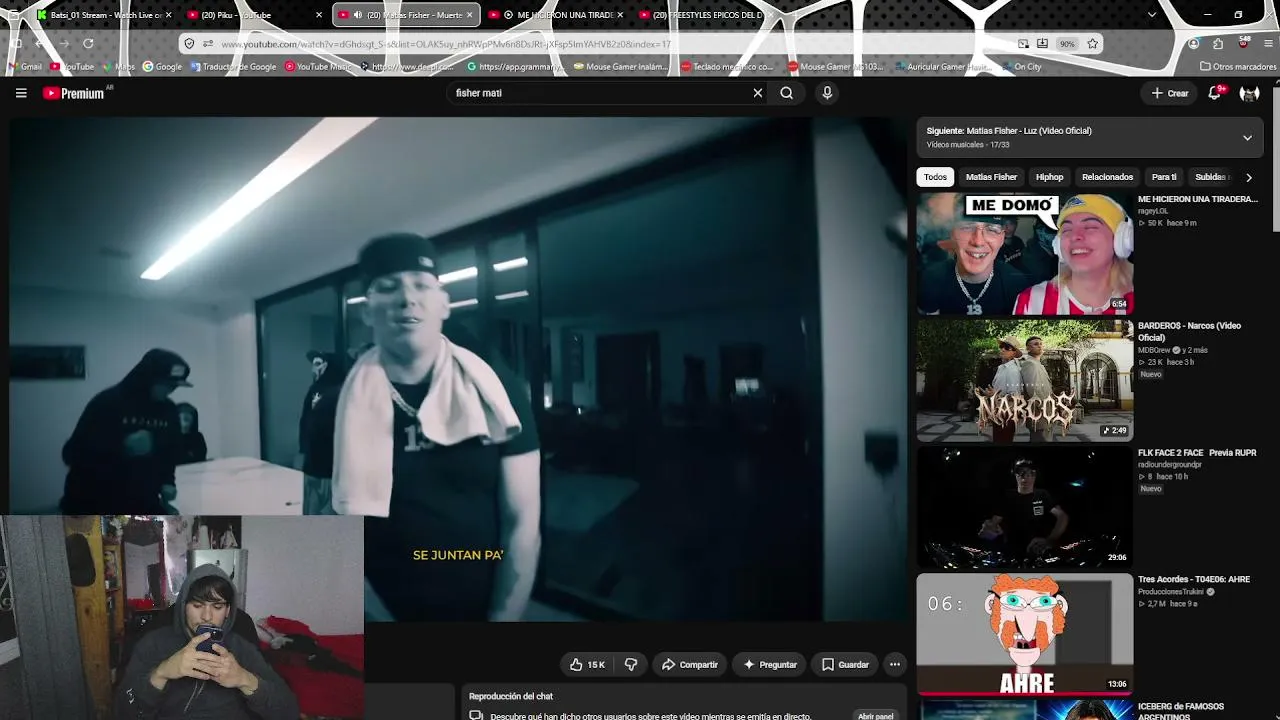Open browser three-dot menu

point(1268,44)
